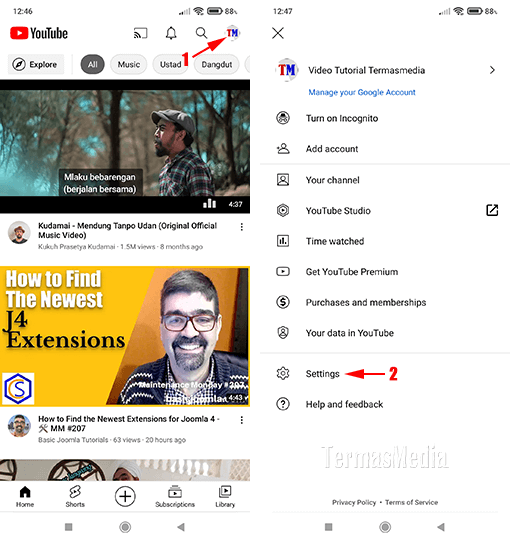Image resolution: width=510 pixels, height=542 pixels.
Task: Open the Library tab
Action: point(225,496)
